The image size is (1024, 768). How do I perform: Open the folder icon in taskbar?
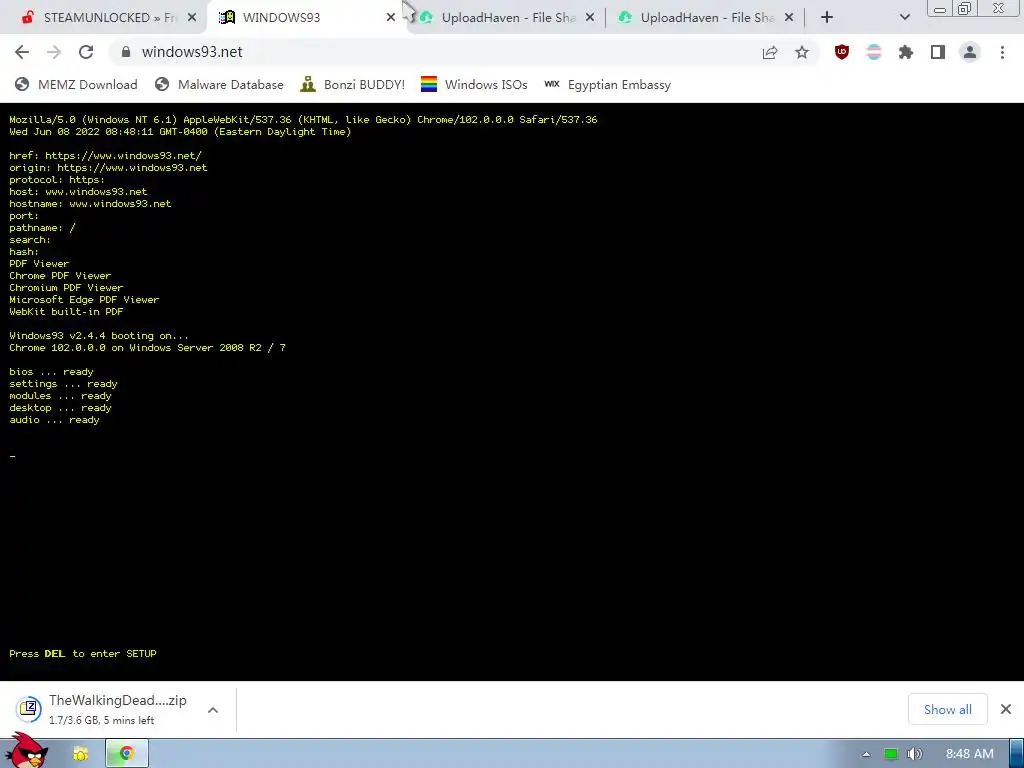coord(81,754)
